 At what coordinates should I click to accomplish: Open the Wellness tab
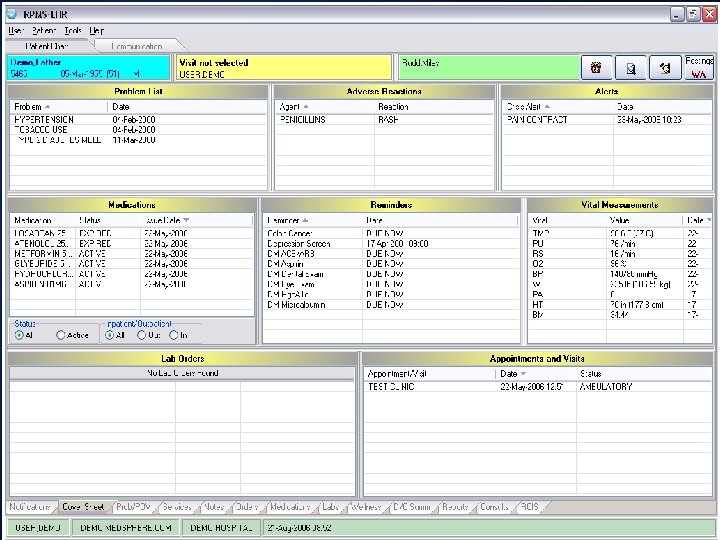pyautogui.click(x=366, y=507)
